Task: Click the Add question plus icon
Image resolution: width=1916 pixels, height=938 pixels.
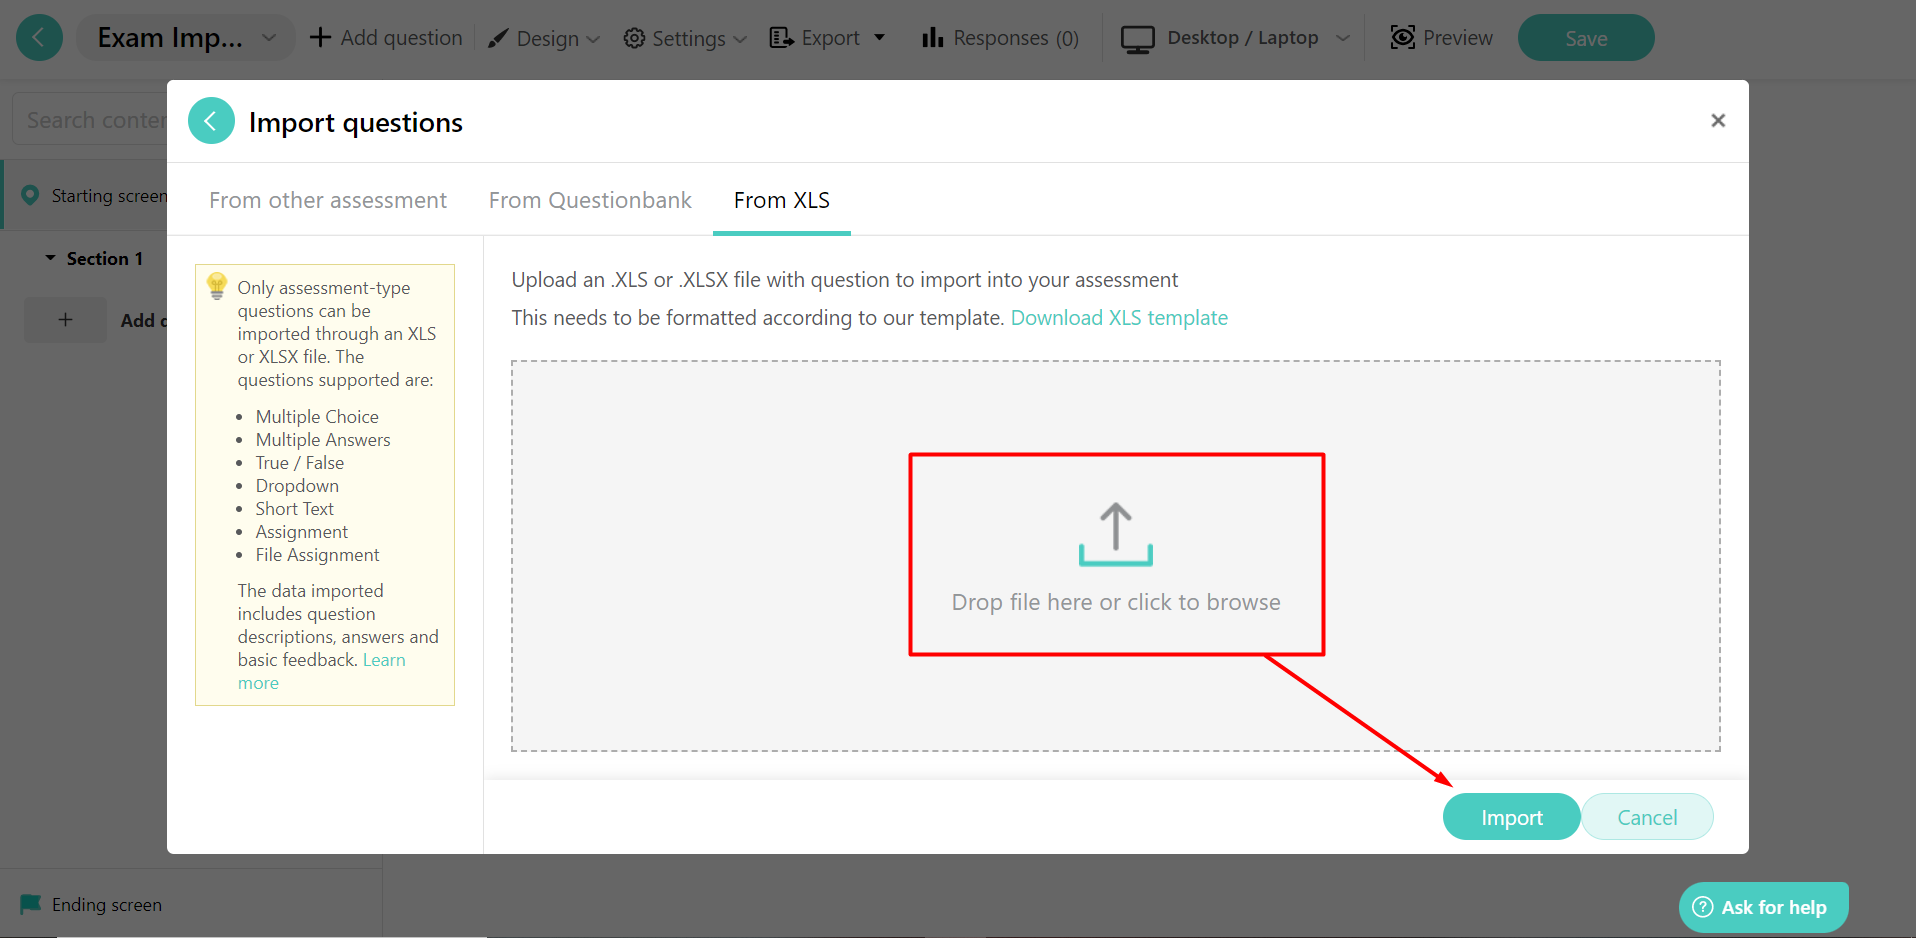Action: pos(320,36)
